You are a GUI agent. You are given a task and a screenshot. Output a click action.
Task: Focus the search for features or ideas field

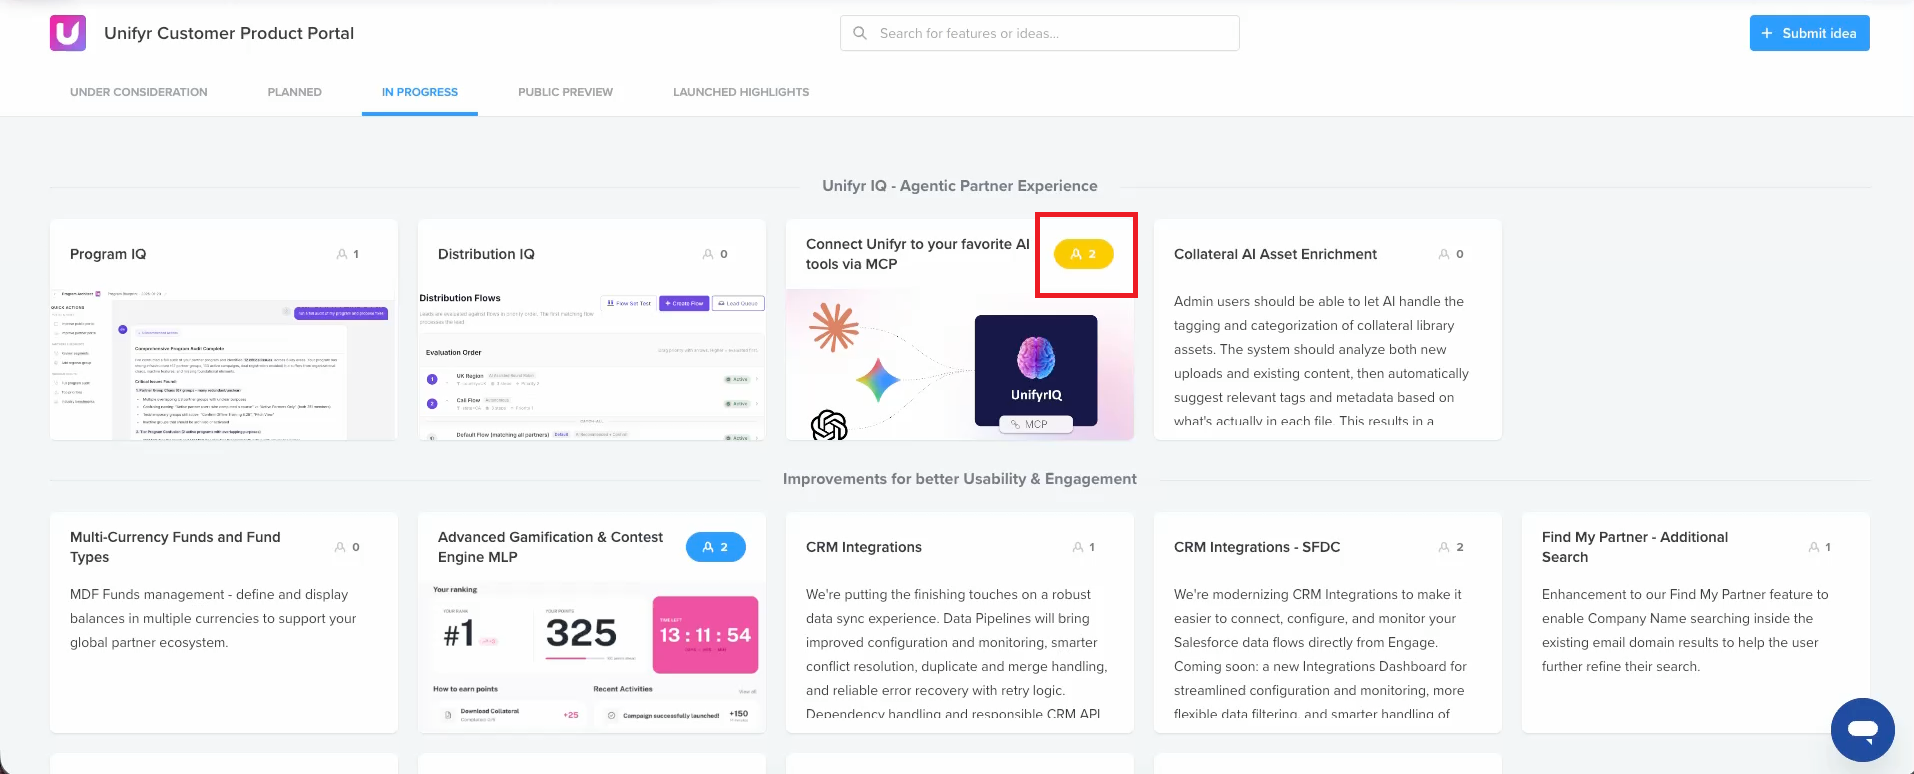coord(1040,33)
